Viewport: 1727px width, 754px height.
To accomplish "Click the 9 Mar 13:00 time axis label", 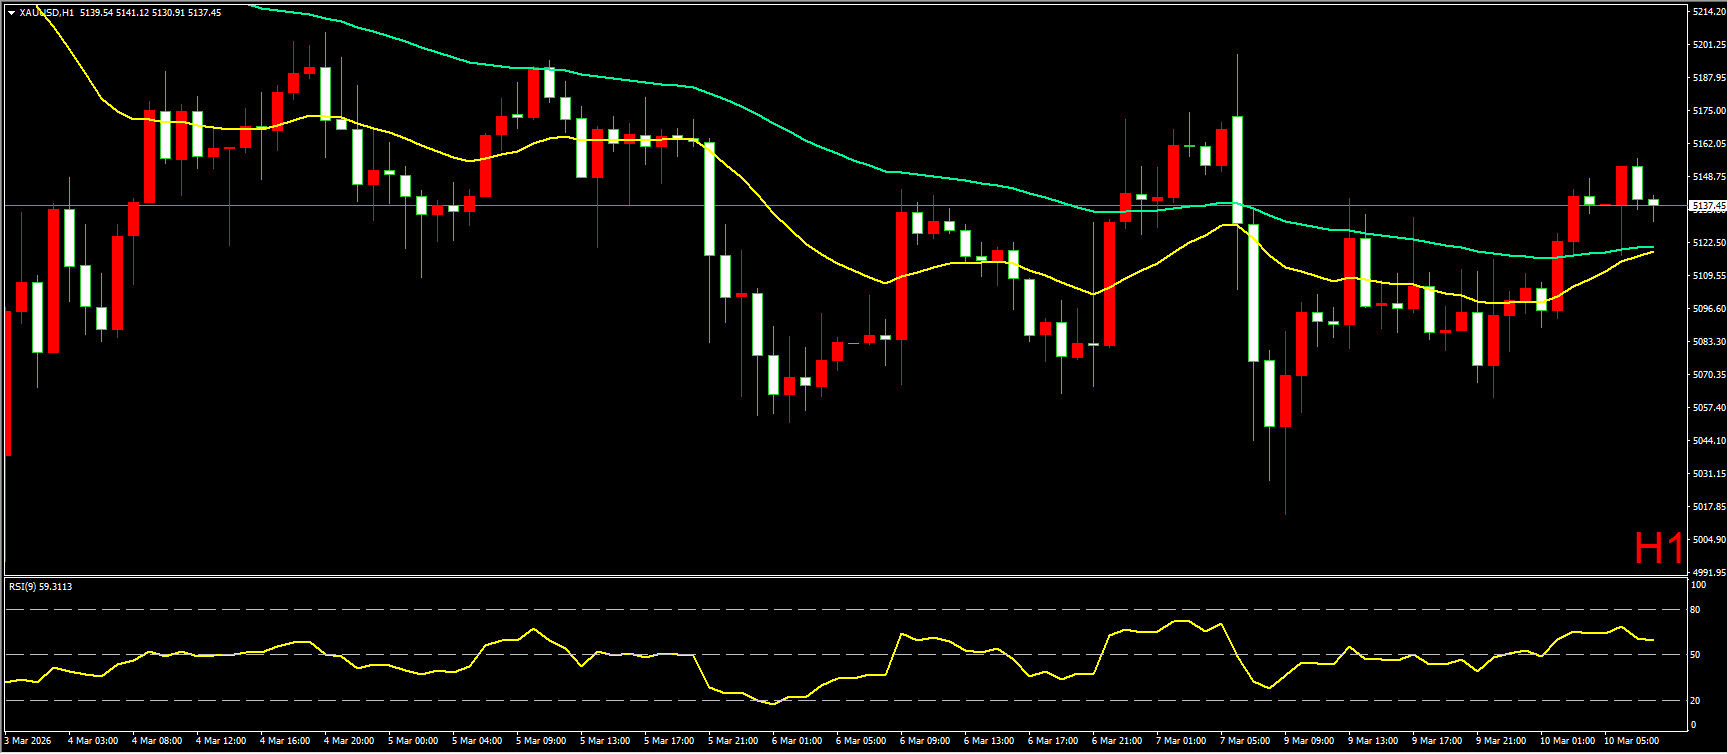I will [x=1373, y=741].
